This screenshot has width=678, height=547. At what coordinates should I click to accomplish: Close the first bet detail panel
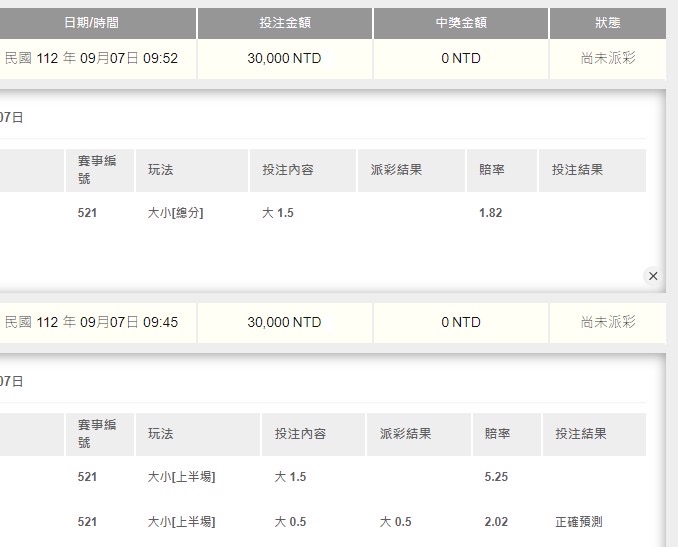[x=653, y=276]
